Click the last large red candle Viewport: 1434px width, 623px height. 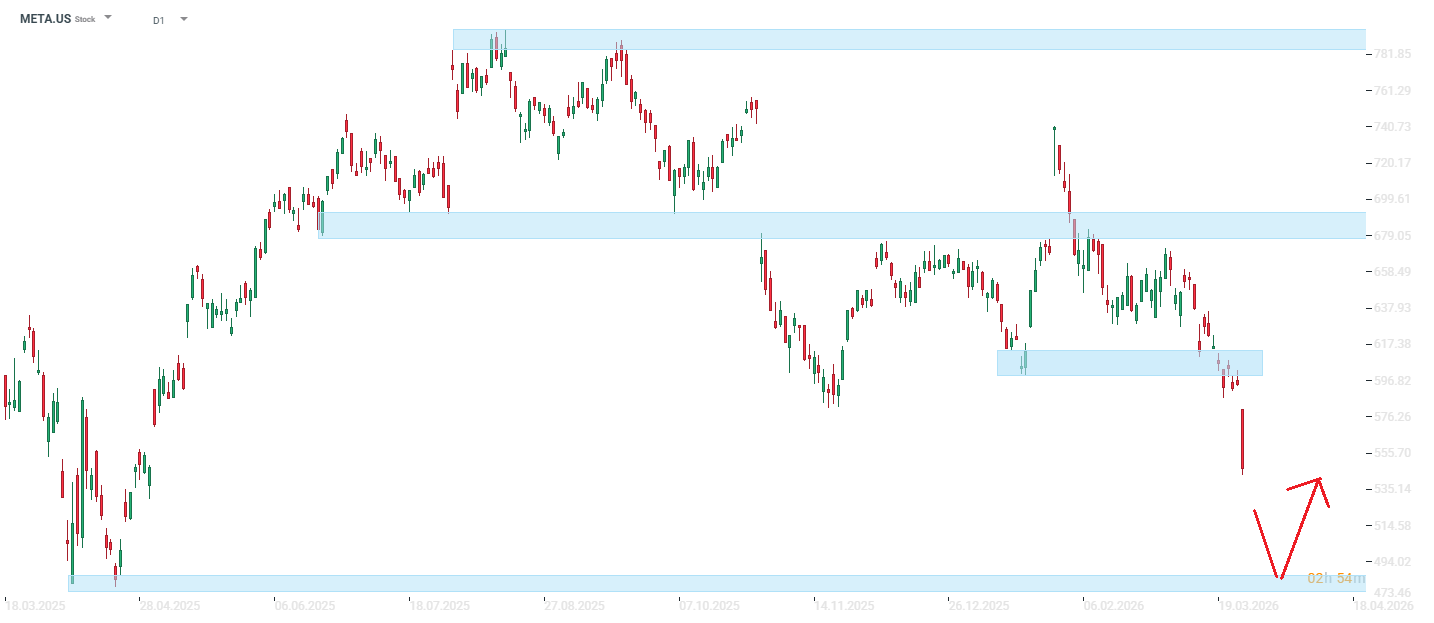(x=1242, y=440)
